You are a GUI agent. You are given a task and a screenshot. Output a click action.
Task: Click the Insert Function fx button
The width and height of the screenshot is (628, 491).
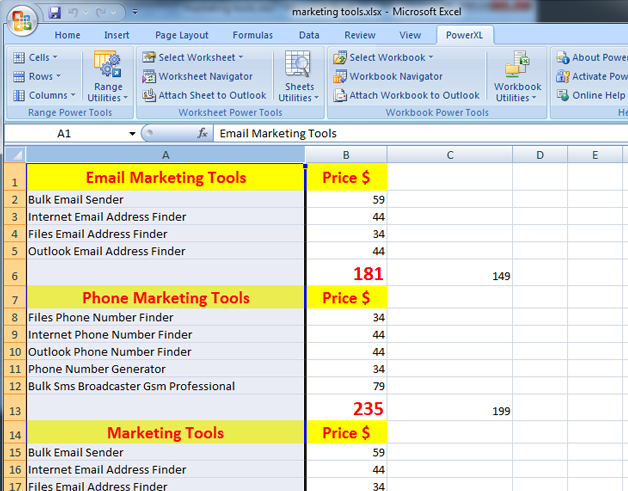[x=202, y=133]
